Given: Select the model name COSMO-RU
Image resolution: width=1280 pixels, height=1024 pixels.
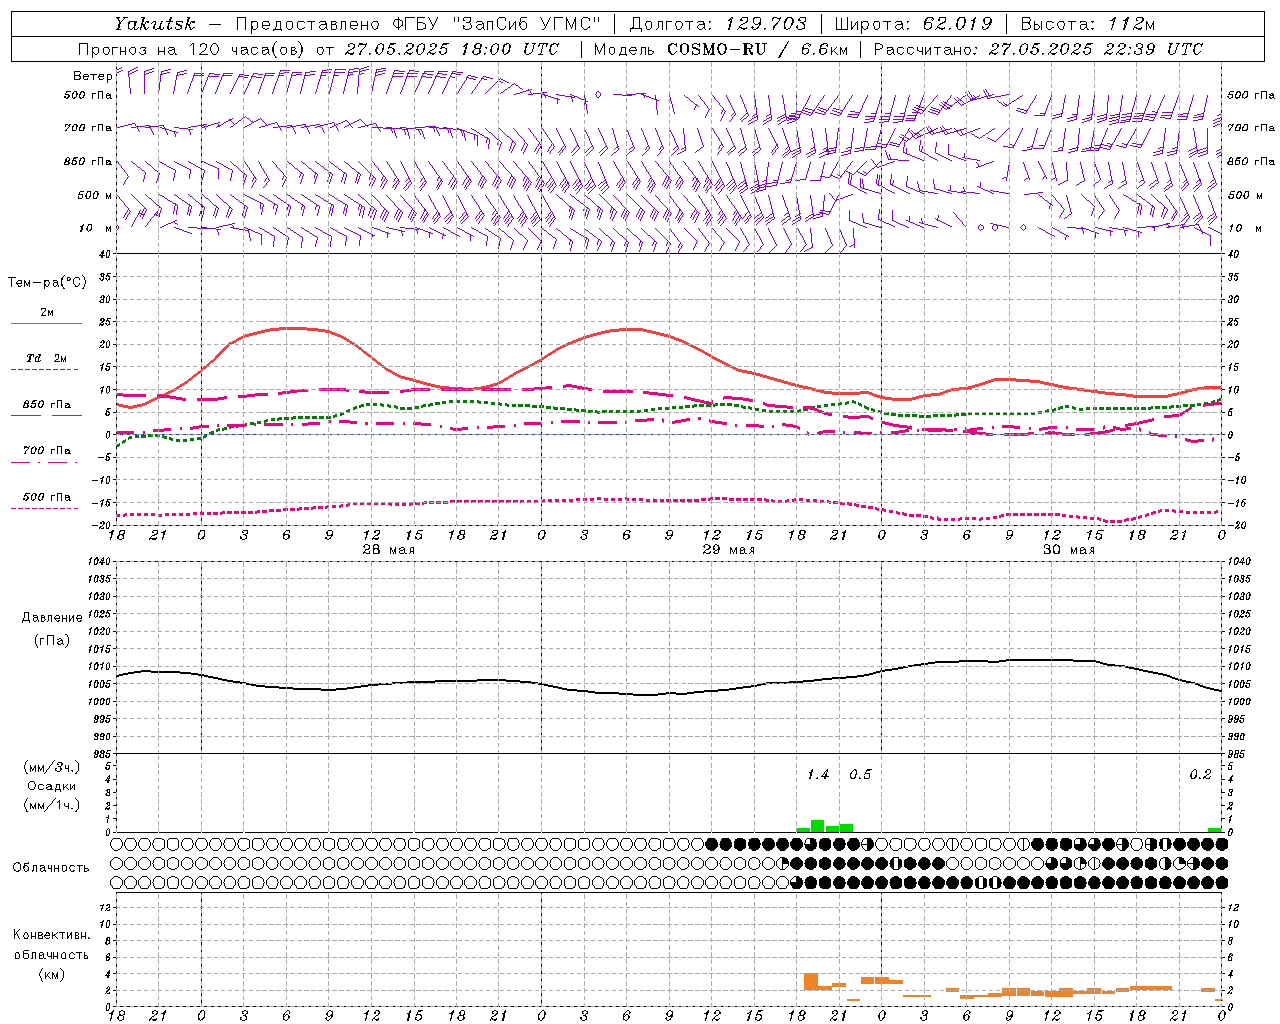Looking at the screenshot, I should point(719,49).
